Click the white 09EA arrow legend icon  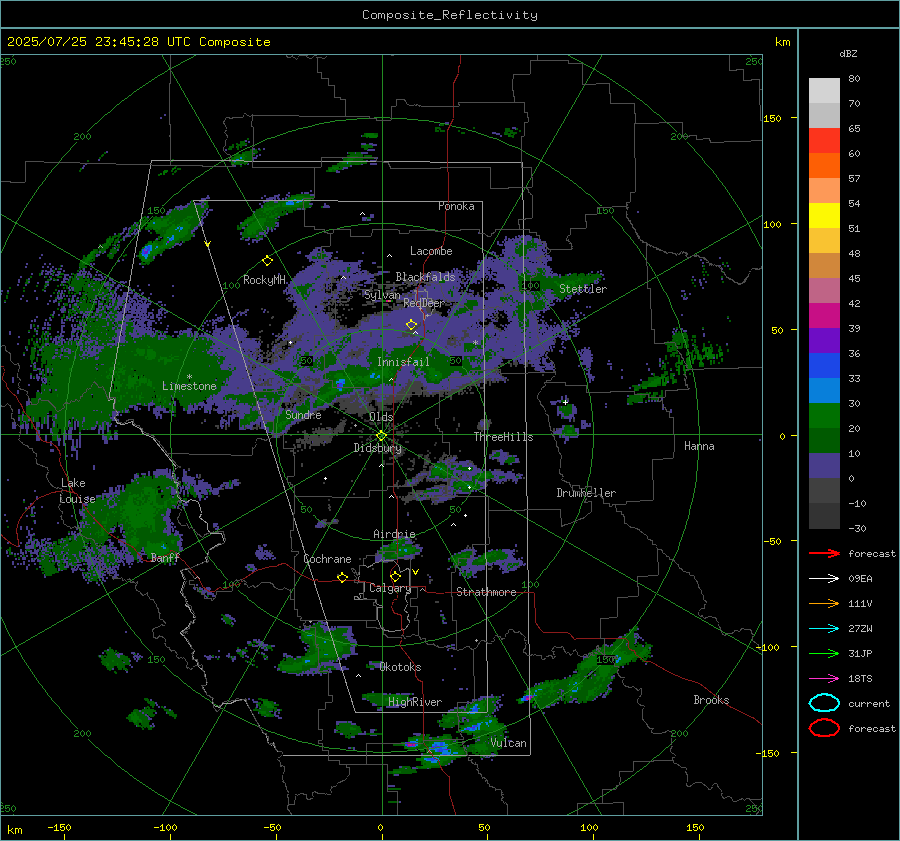click(824, 578)
